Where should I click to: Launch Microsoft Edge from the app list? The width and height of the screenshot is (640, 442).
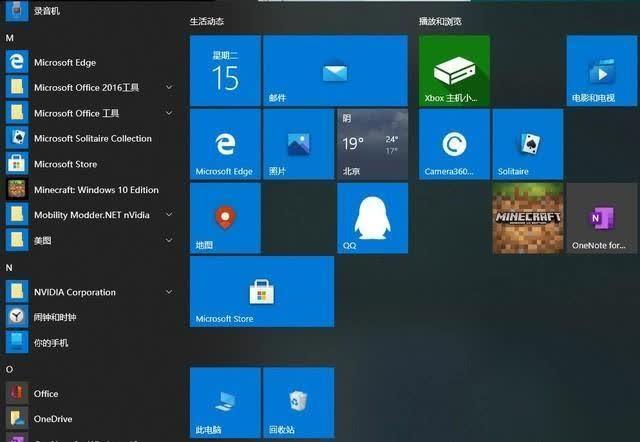pyautogui.click(x=91, y=62)
